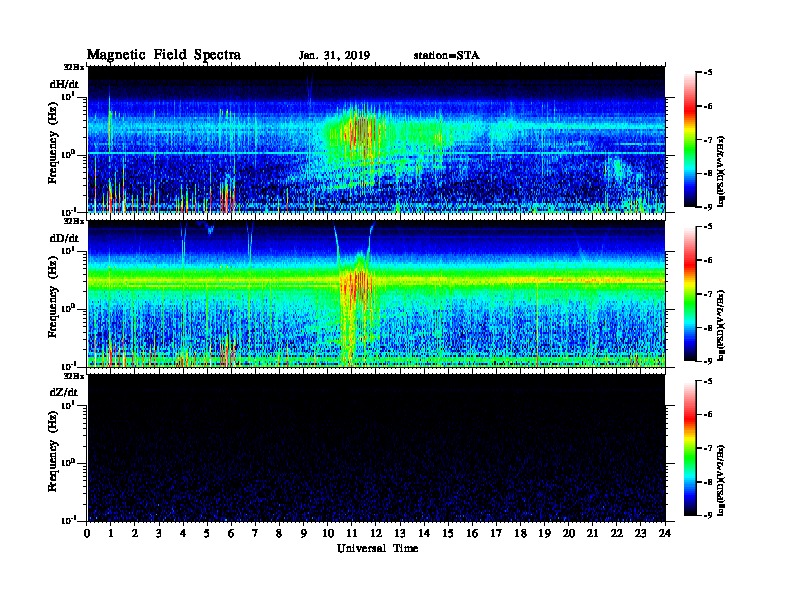Image resolution: width=792 pixels, height=612 pixels.
Task: Click the color bar beside the dH/dt panel
Action: (x=690, y=139)
